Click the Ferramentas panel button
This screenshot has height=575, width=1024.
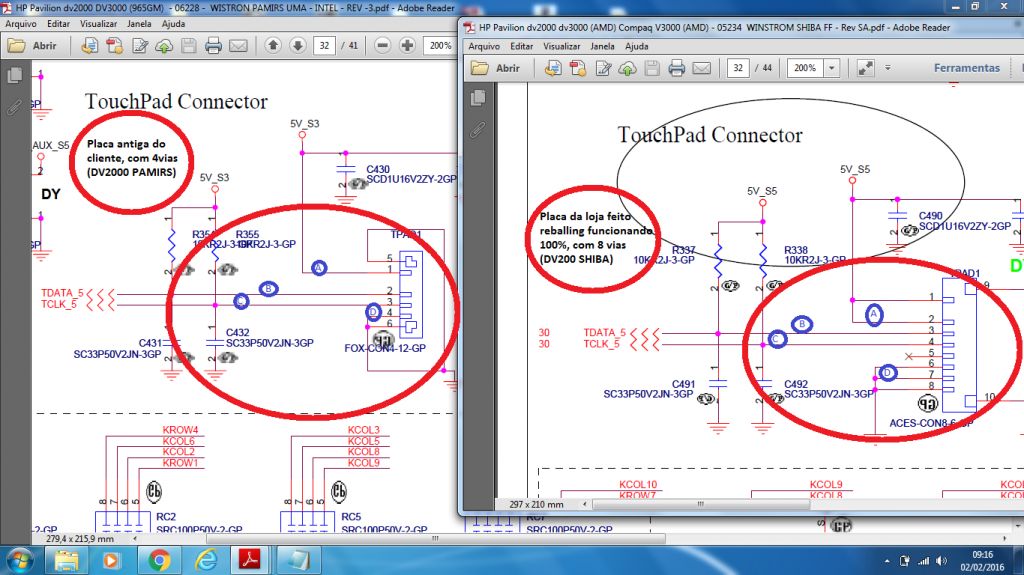[966, 68]
